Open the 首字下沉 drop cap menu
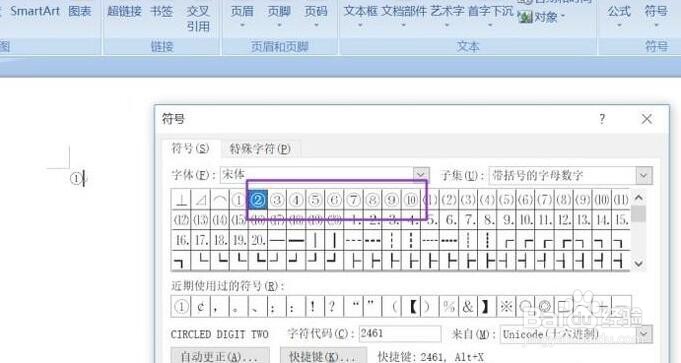Viewport: 681px width, 363px height. [491, 16]
